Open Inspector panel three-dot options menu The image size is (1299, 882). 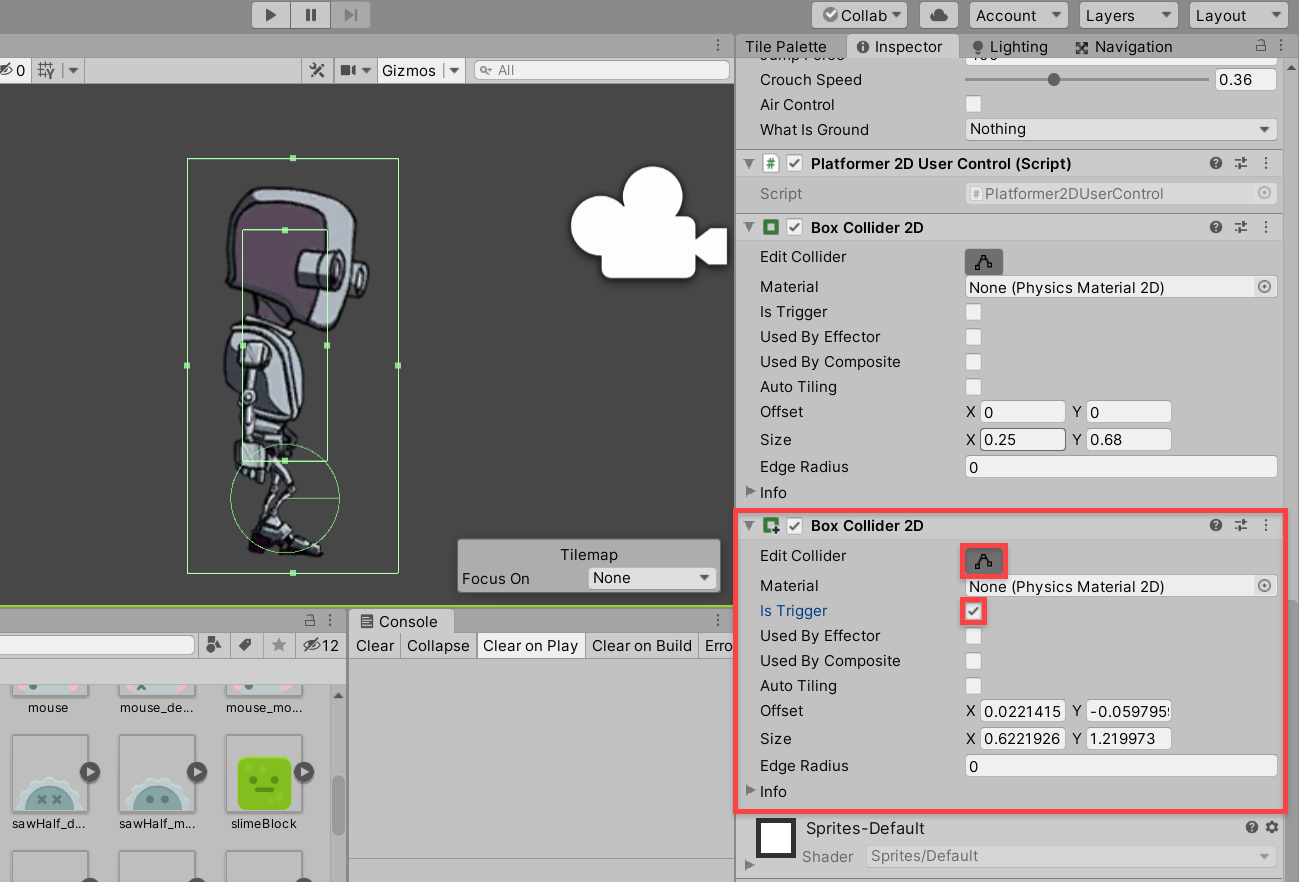1282,46
